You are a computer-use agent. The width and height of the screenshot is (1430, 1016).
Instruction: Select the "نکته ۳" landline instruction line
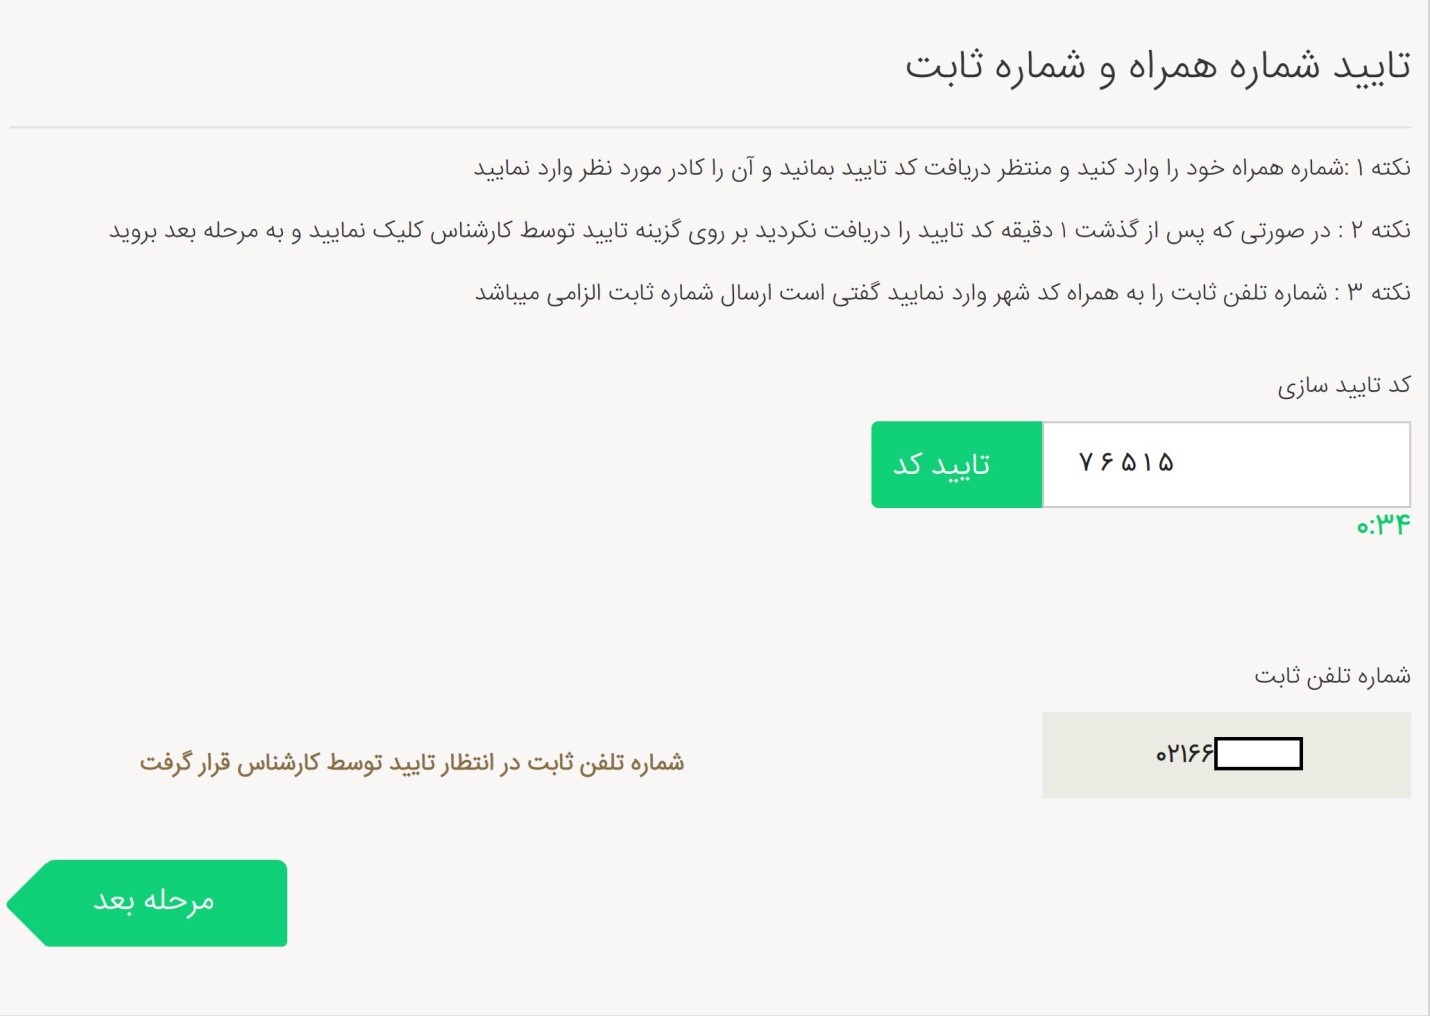point(942,293)
